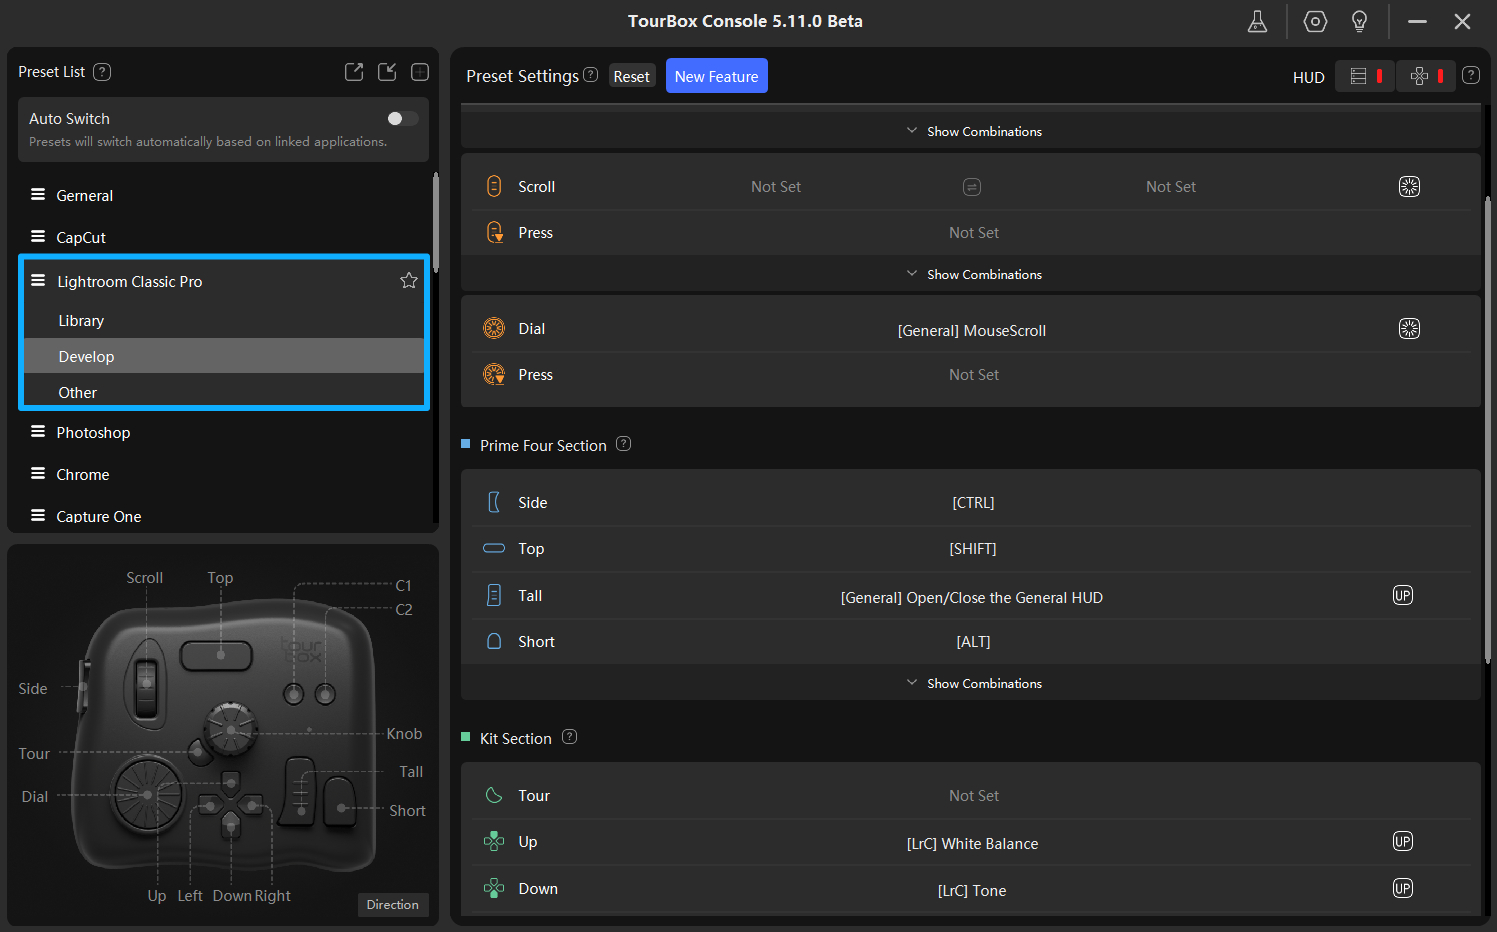
Task: Click the rotation speed icon in Dial row
Action: click(1408, 329)
